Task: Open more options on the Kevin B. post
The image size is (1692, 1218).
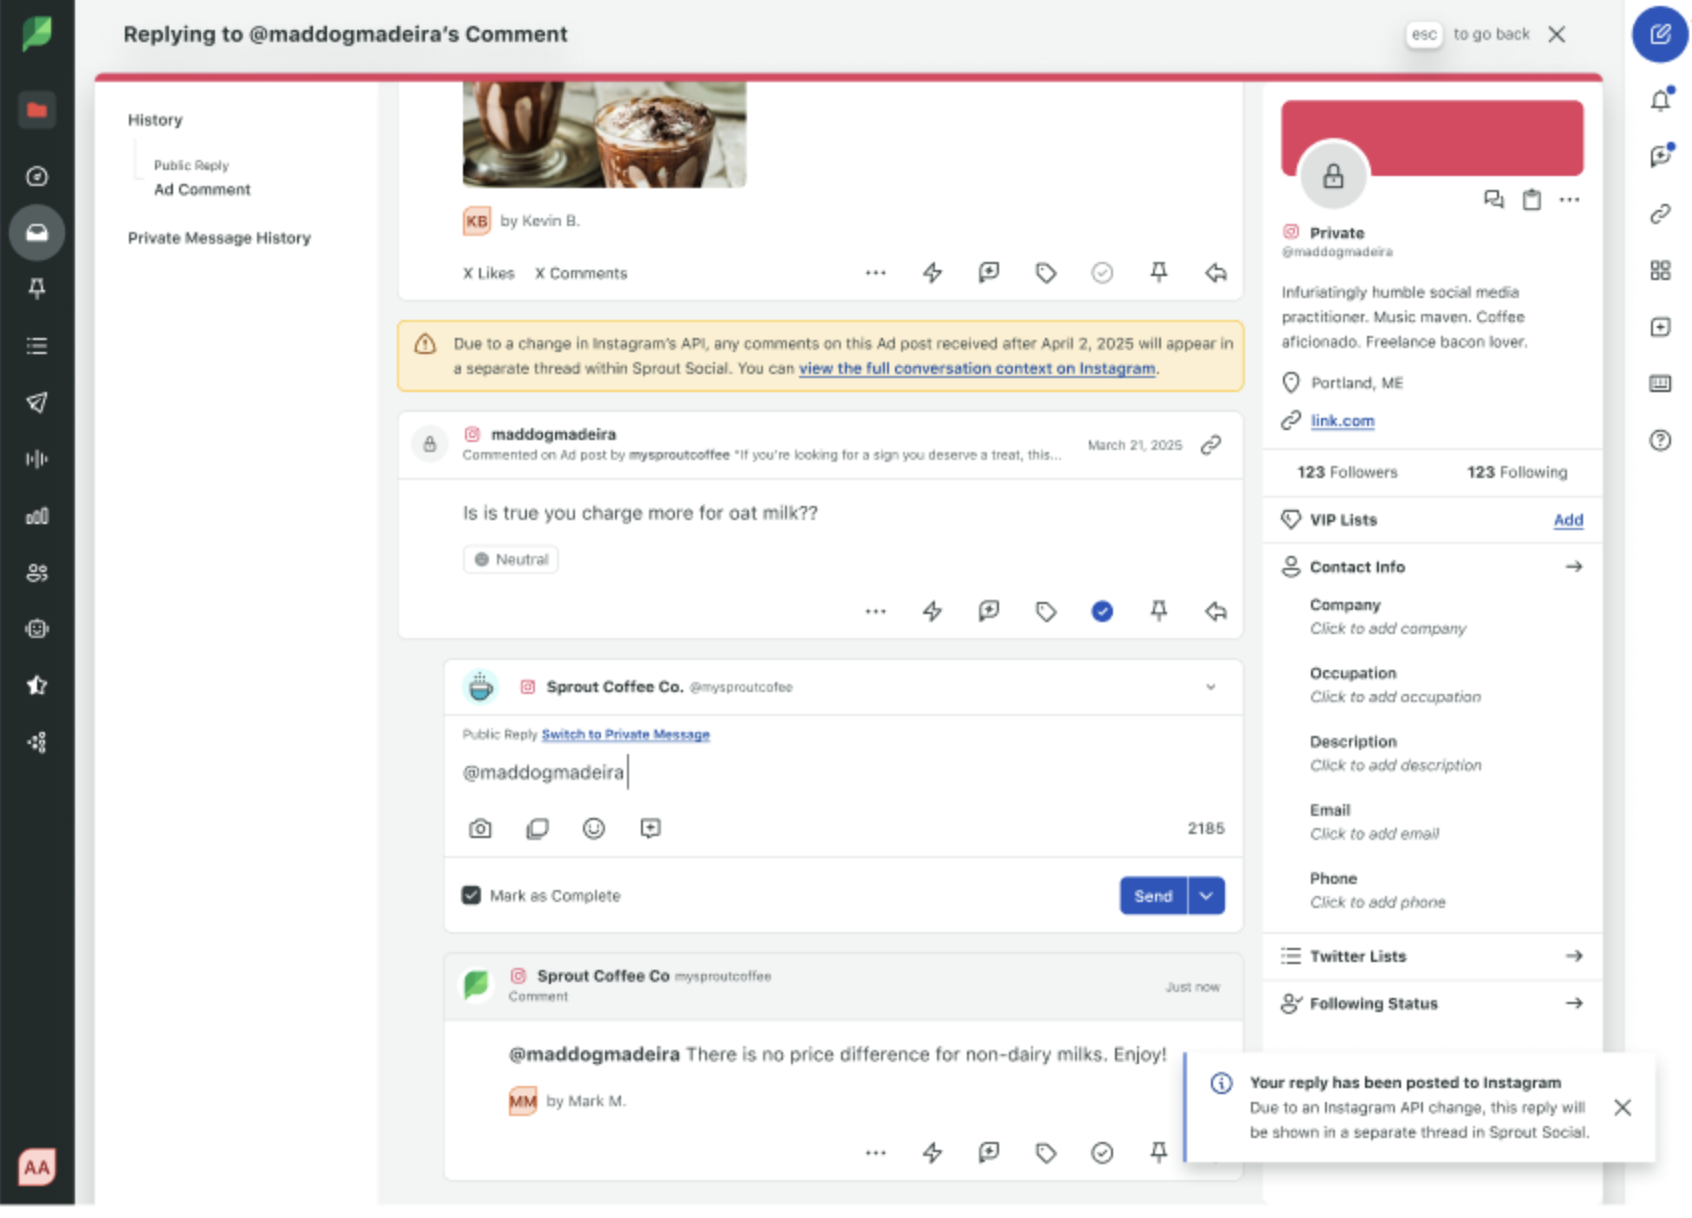Action: 876,273
